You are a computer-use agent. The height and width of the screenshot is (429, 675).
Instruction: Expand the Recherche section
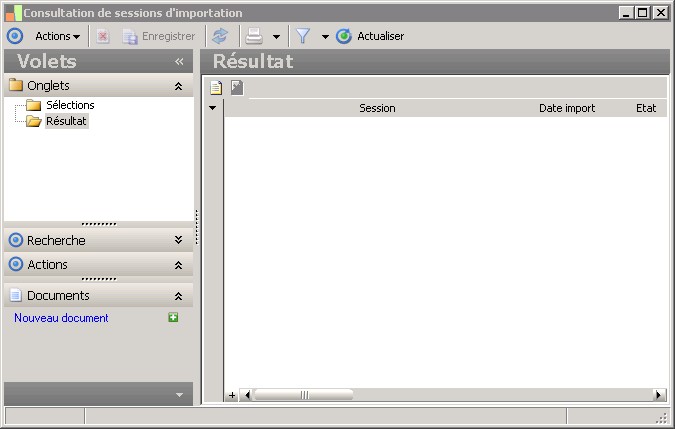click(178, 240)
